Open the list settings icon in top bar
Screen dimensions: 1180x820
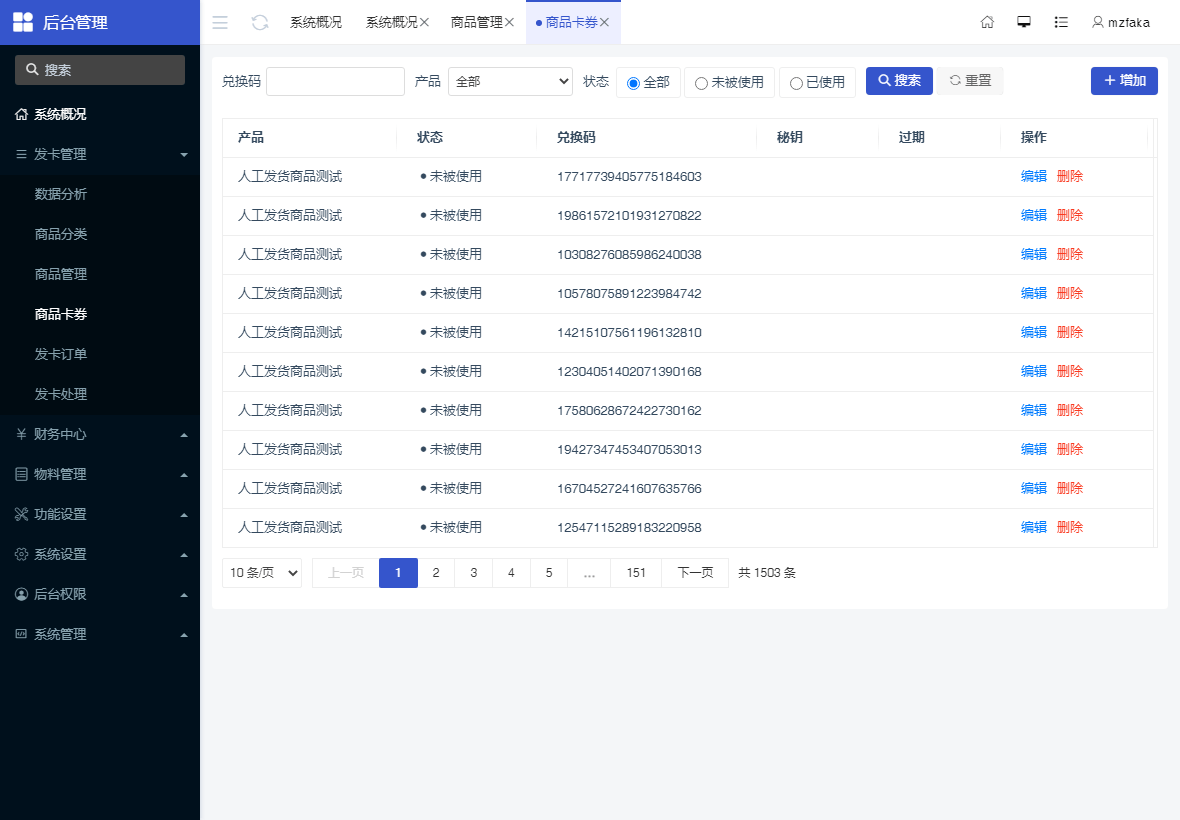point(1061,22)
